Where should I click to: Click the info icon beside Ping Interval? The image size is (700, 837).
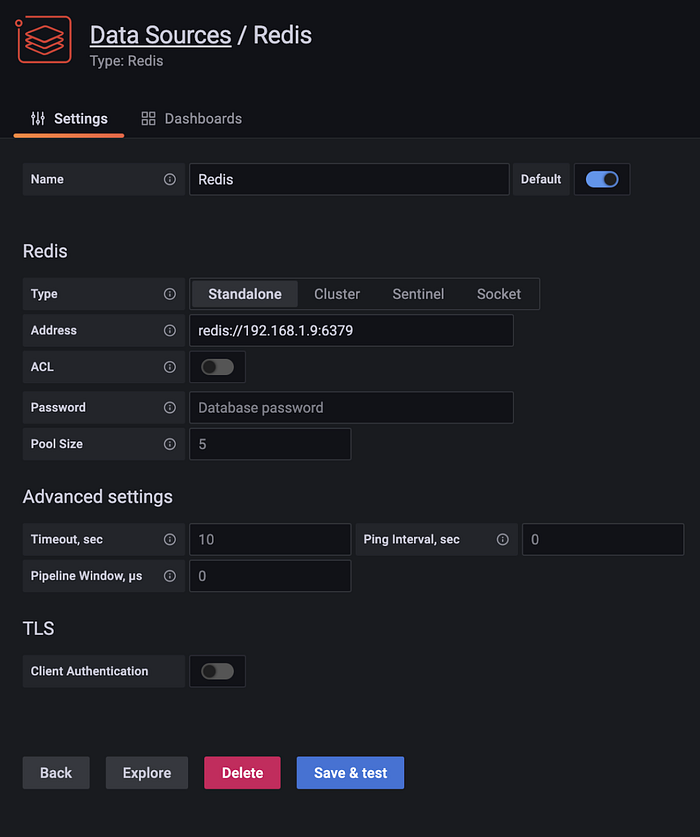[502, 540]
